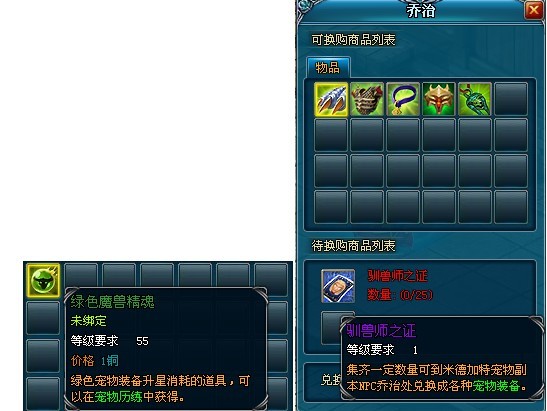The image size is (547, 411).
Task: Click the empty inventory slot below beast soul
Action: pyautogui.click(x=43, y=318)
